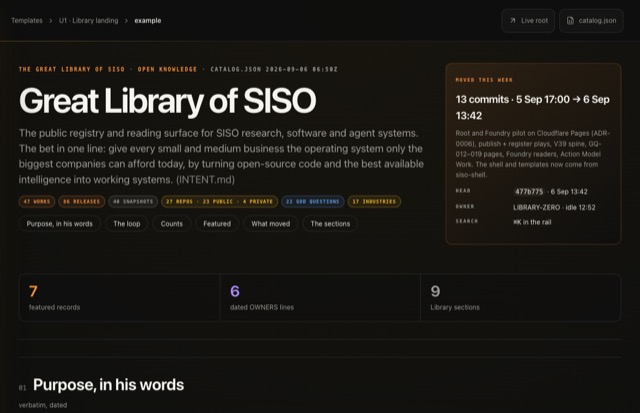Click the 13 commits heading

[533, 107]
